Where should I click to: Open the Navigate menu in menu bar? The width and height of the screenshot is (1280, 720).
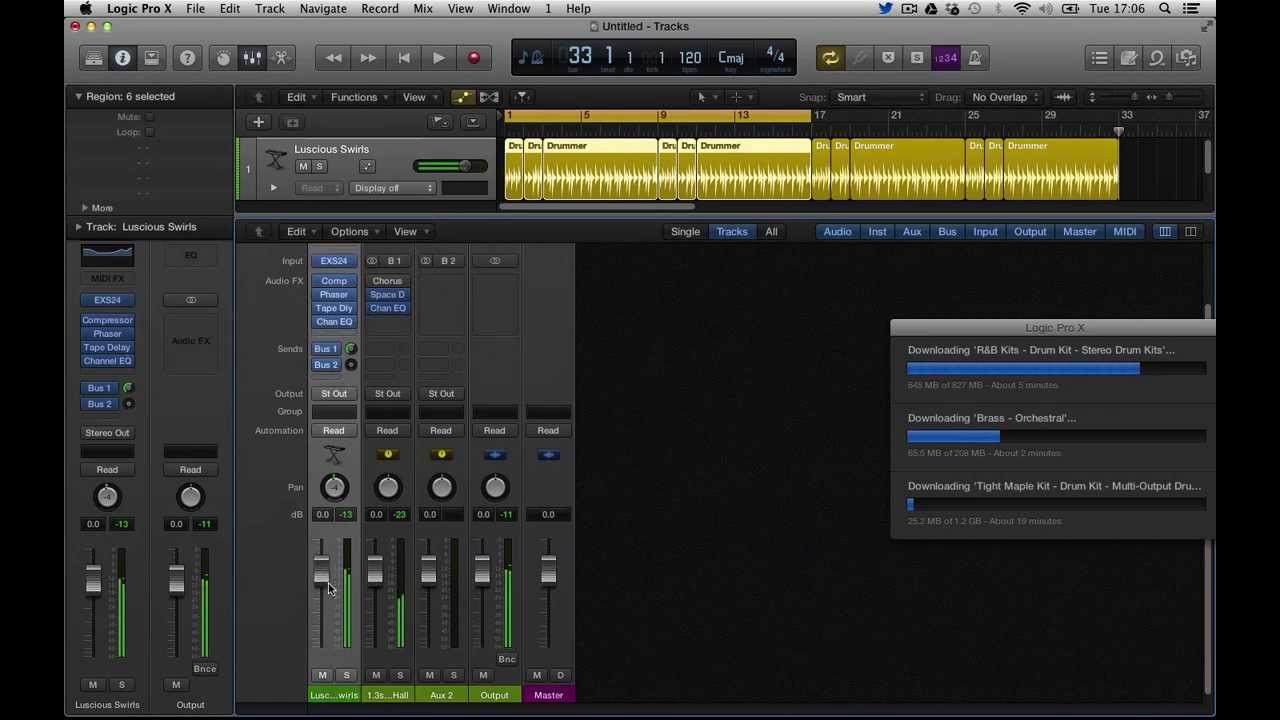(323, 9)
